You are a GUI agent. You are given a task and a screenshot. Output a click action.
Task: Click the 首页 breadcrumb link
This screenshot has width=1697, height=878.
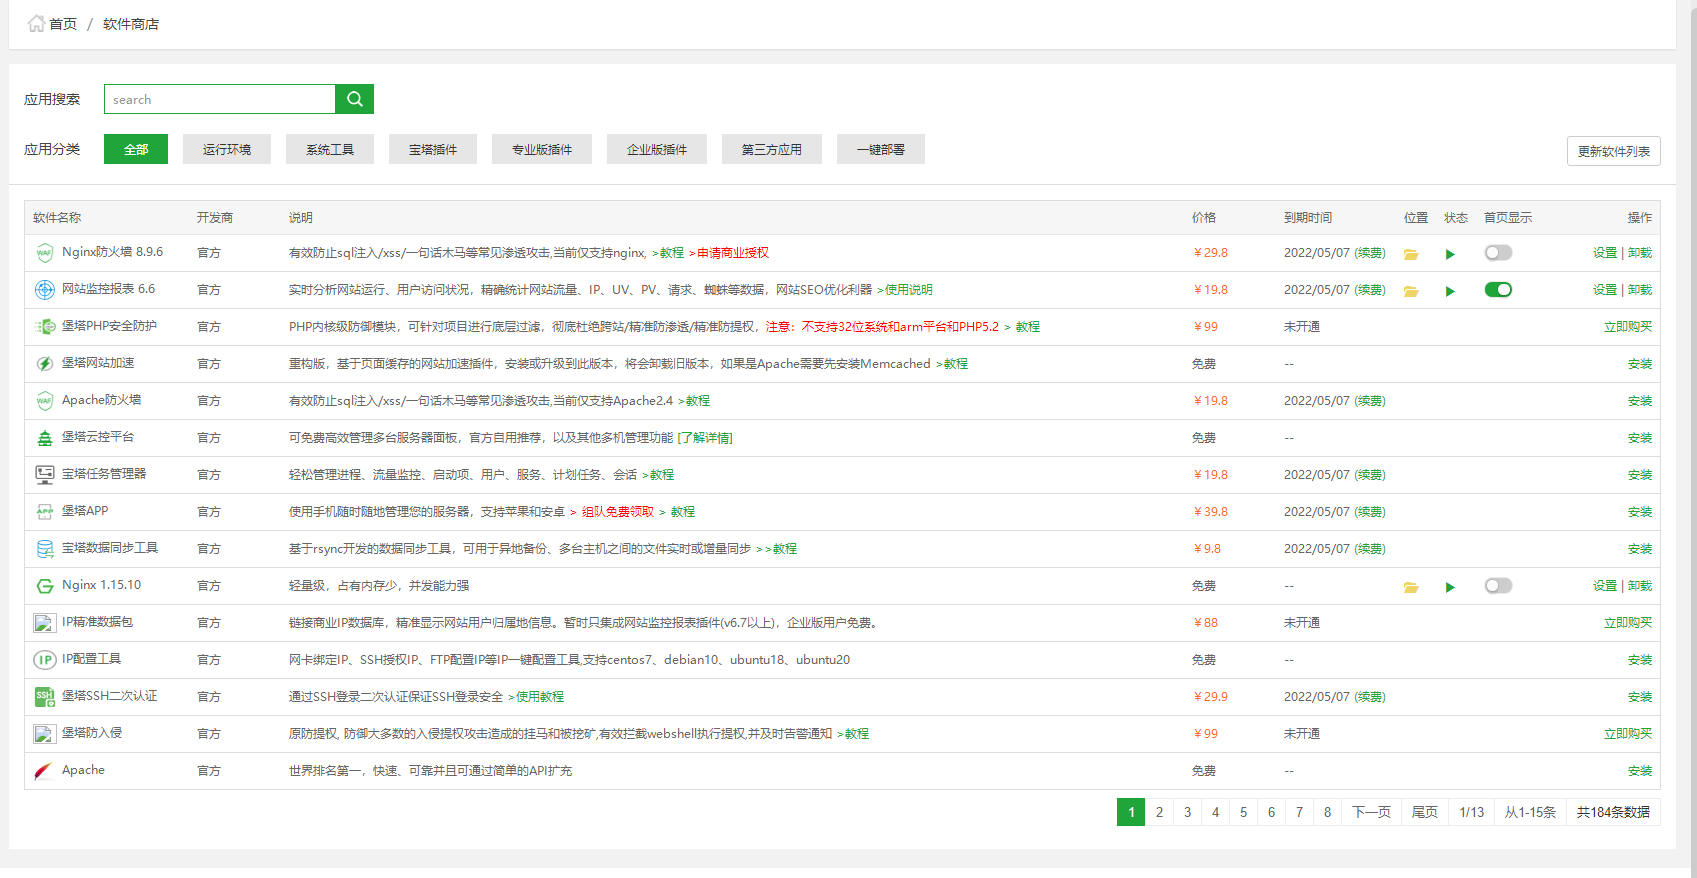point(63,24)
